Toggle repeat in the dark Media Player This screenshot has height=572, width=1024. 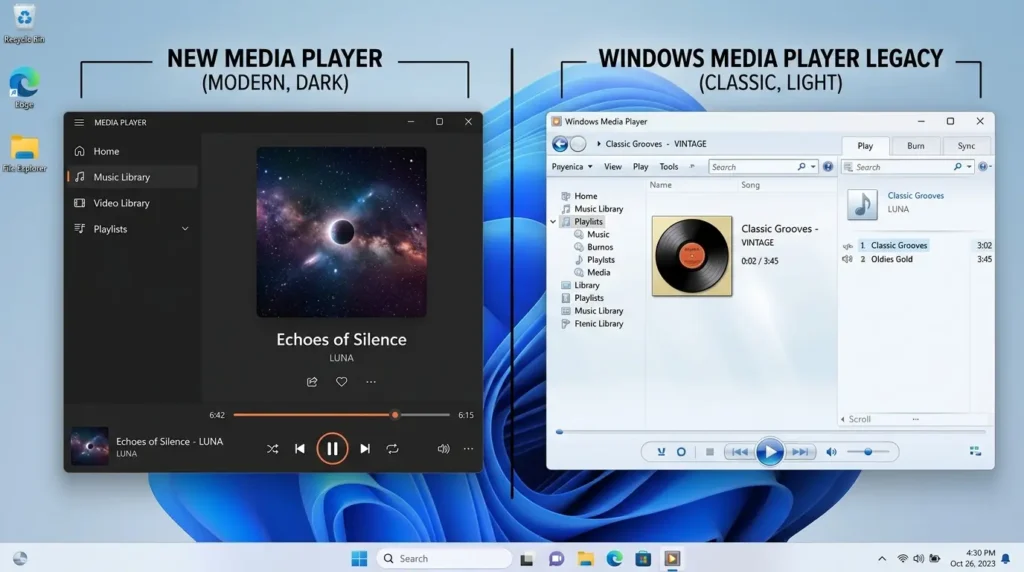coord(392,449)
